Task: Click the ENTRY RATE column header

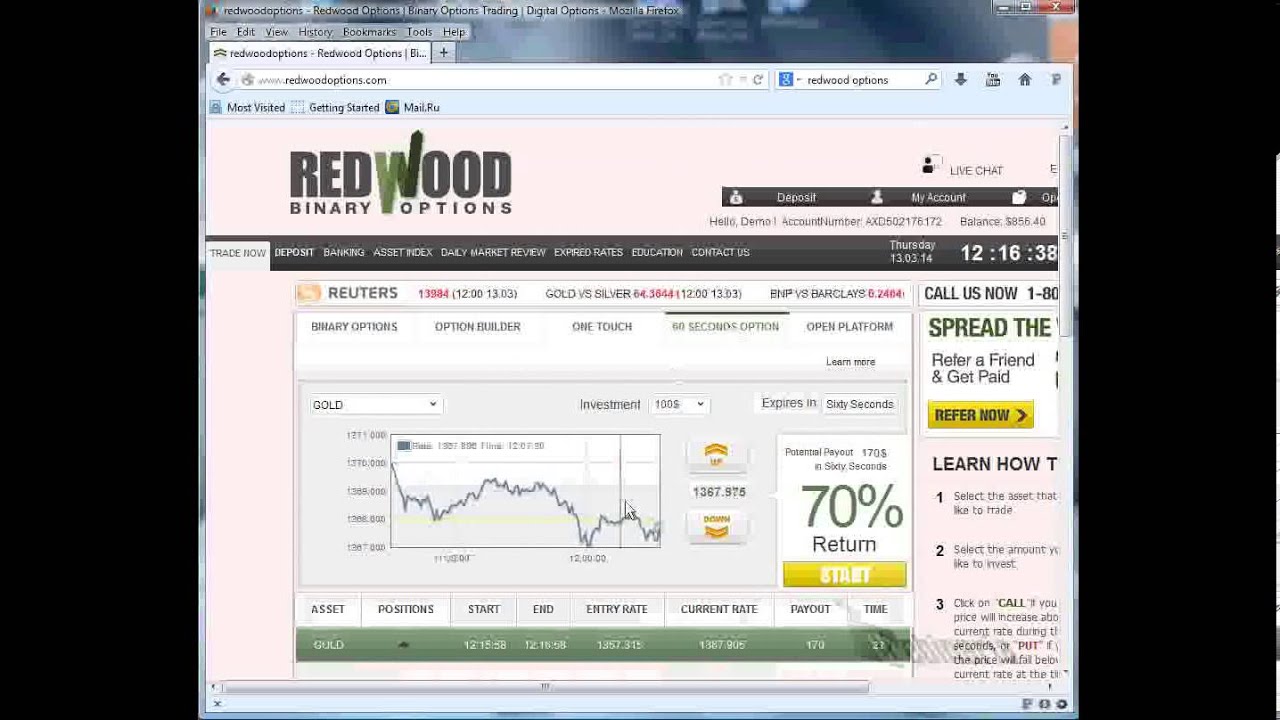Action: pos(617,609)
